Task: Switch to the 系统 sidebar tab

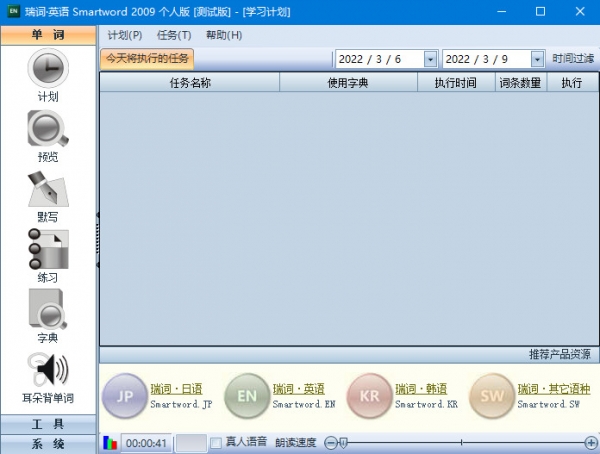Action: [x=48, y=444]
